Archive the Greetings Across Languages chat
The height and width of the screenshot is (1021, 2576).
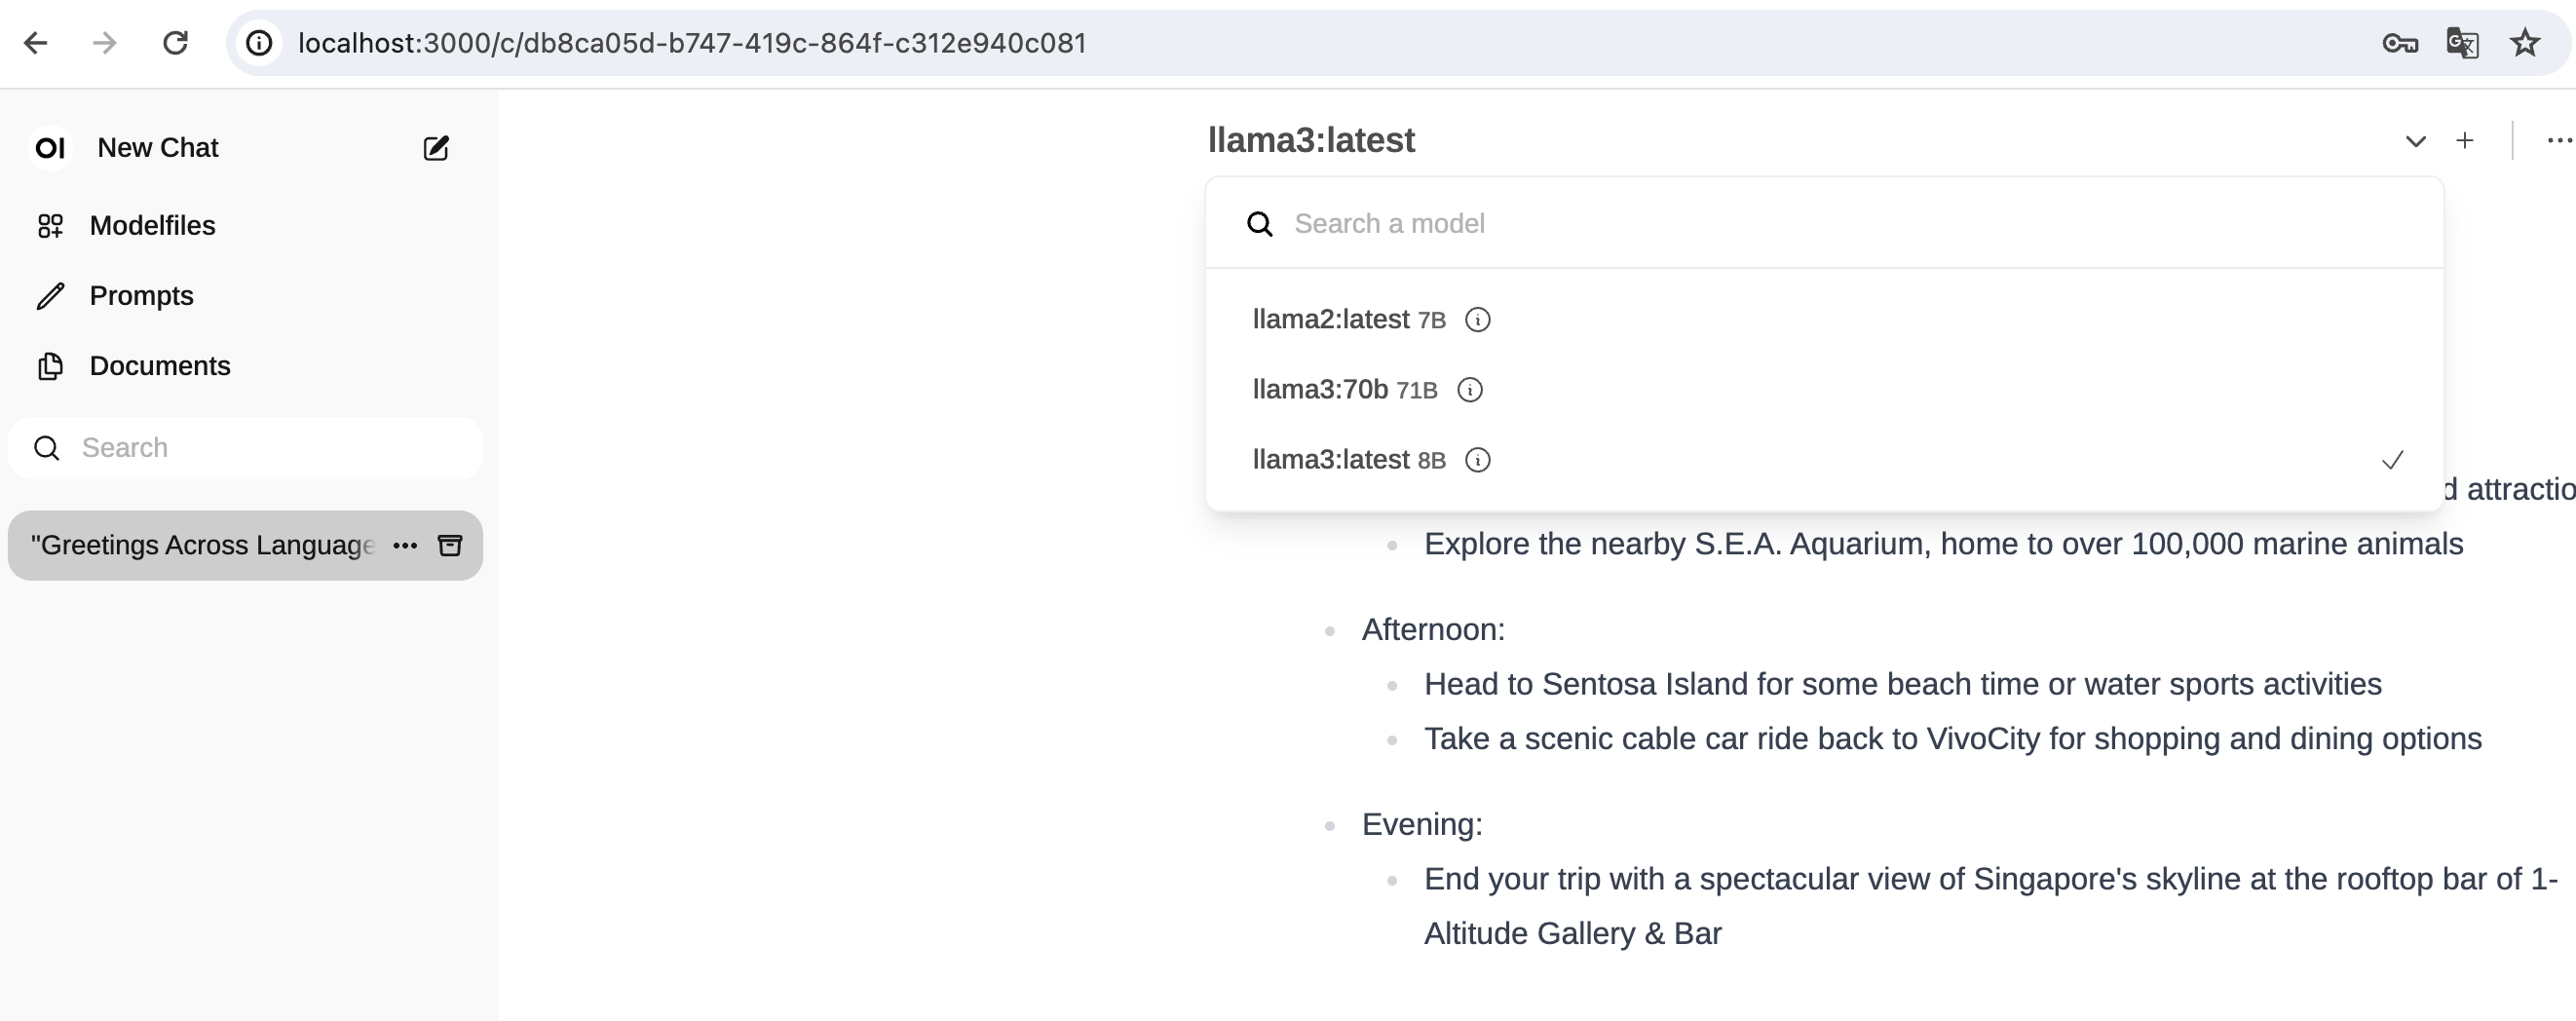point(450,545)
